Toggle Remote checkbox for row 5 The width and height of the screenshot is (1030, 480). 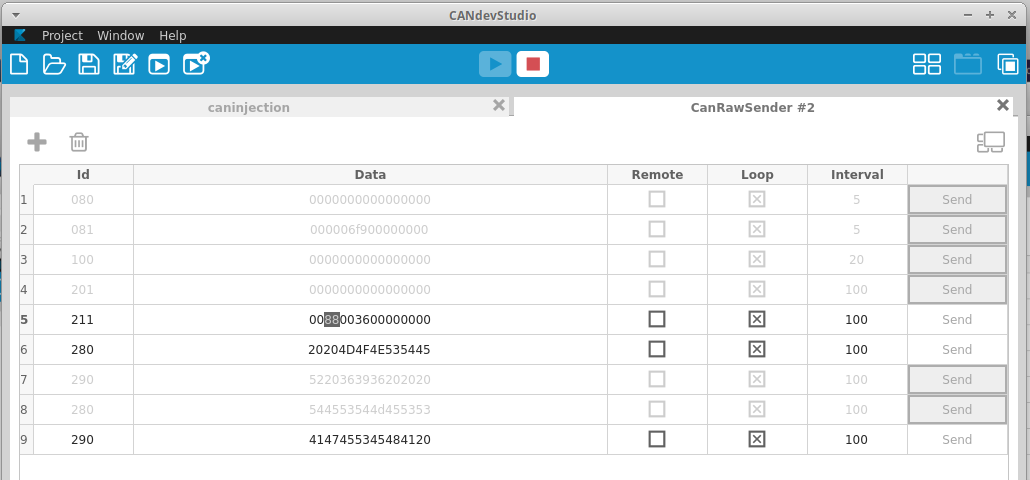click(x=657, y=319)
